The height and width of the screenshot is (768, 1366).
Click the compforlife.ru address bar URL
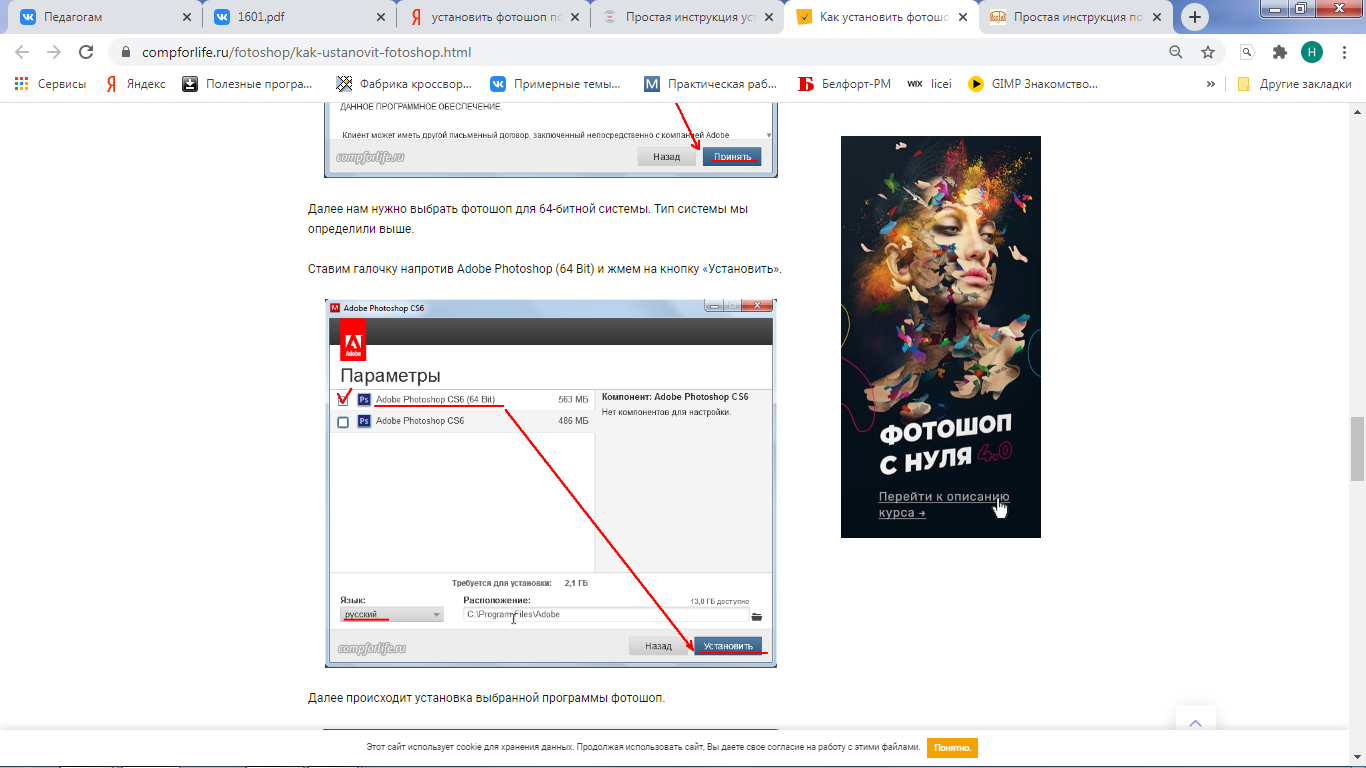307,52
